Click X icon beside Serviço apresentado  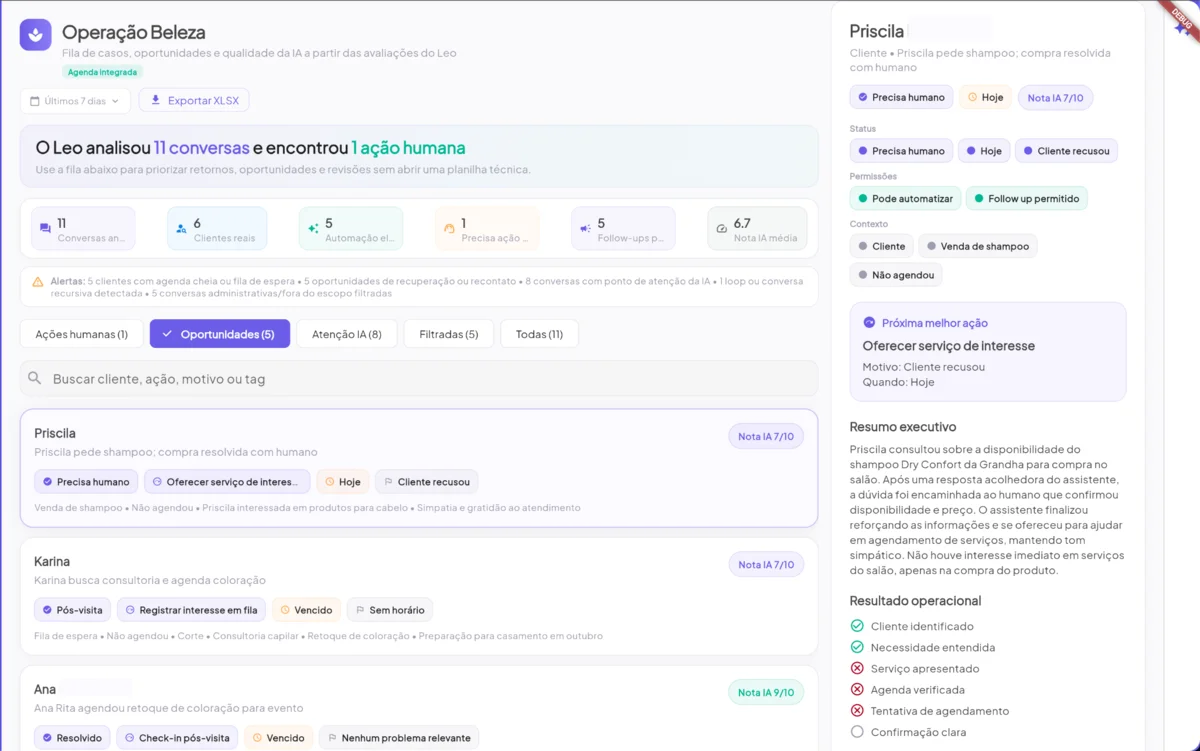click(857, 668)
